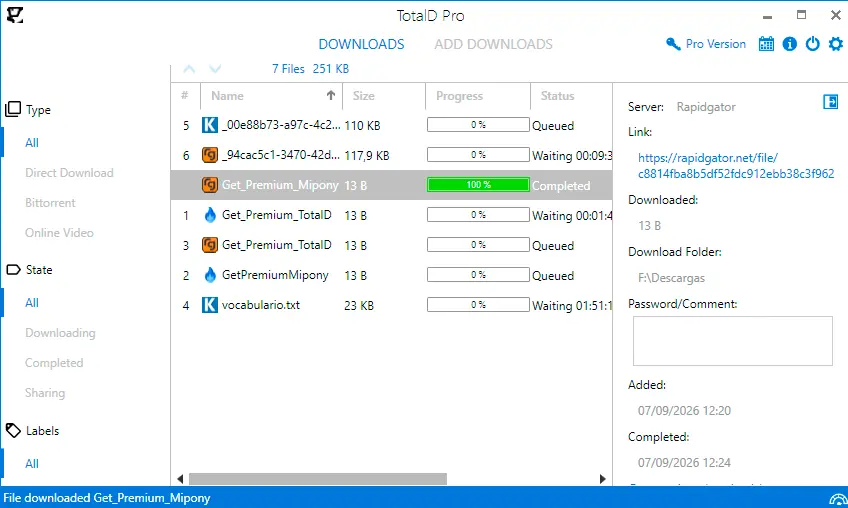
Task: Filter by Online Video type
Action: coord(59,233)
